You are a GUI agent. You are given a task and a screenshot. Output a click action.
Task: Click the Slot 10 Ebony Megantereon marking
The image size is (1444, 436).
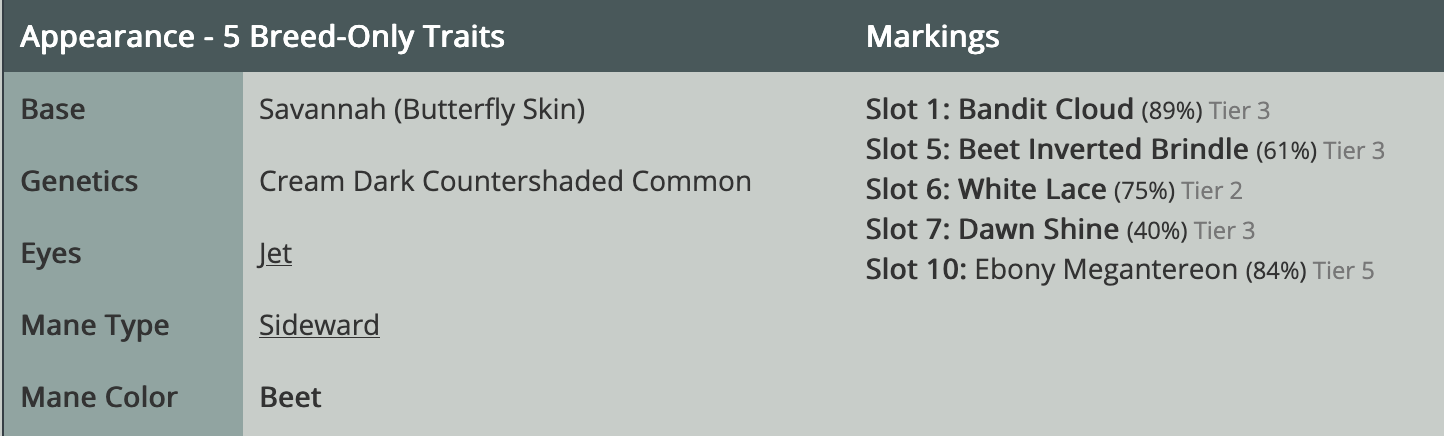[x=1105, y=270]
